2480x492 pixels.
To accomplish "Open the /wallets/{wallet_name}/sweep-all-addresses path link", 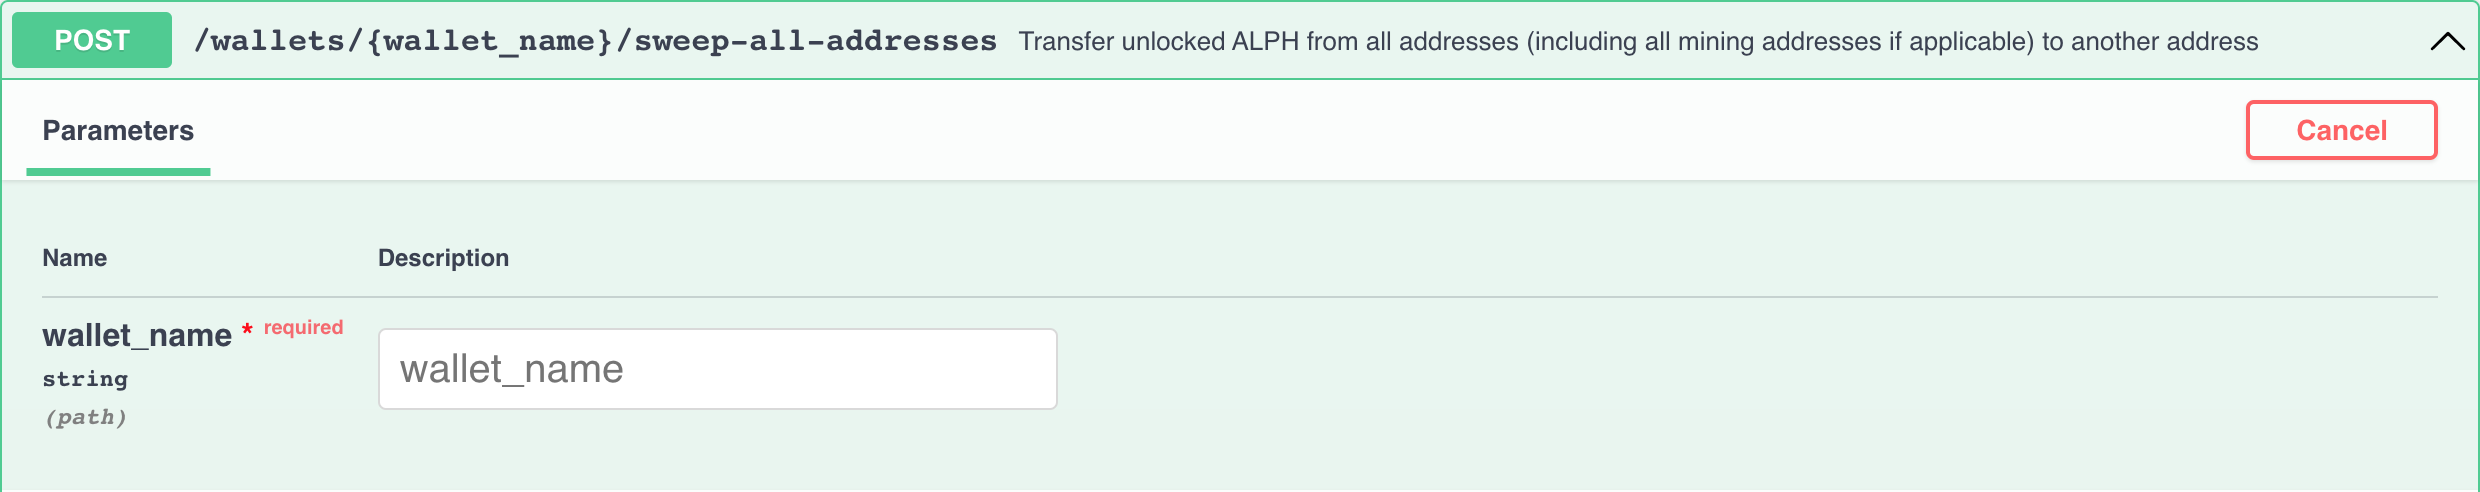I will pyautogui.click(x=595, y=41).
